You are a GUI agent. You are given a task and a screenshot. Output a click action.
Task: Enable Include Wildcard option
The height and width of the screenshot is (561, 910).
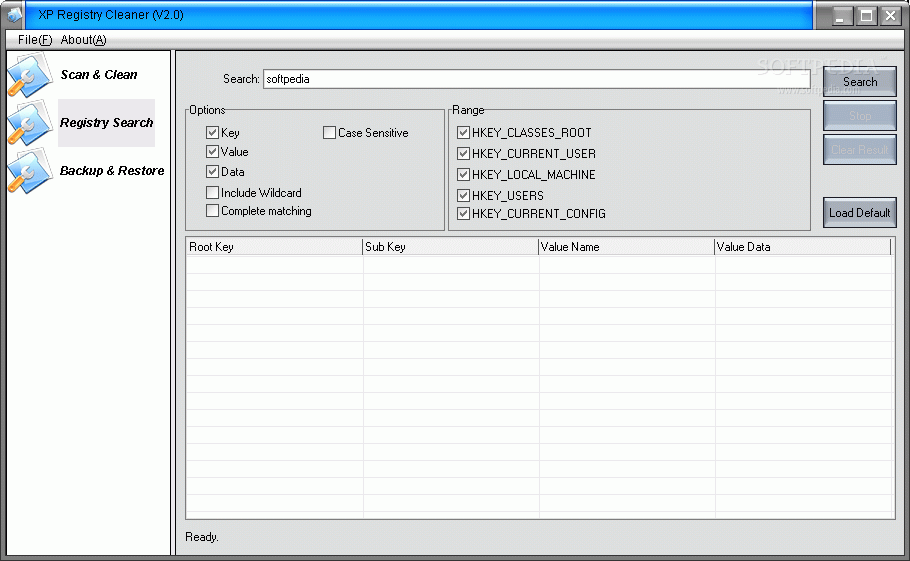[x=212, y=193]
